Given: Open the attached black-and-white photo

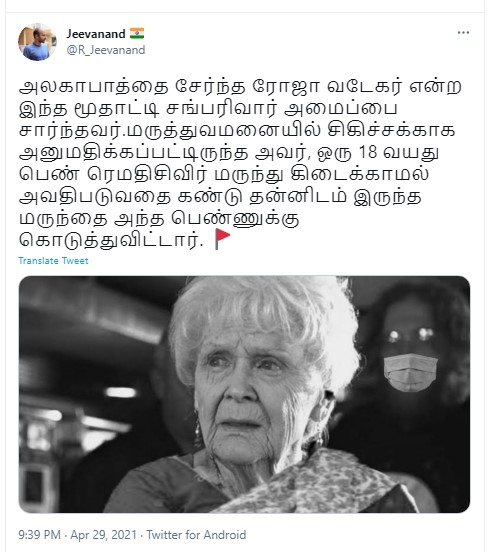Looking at the screenshot, I should click(244, 394).
